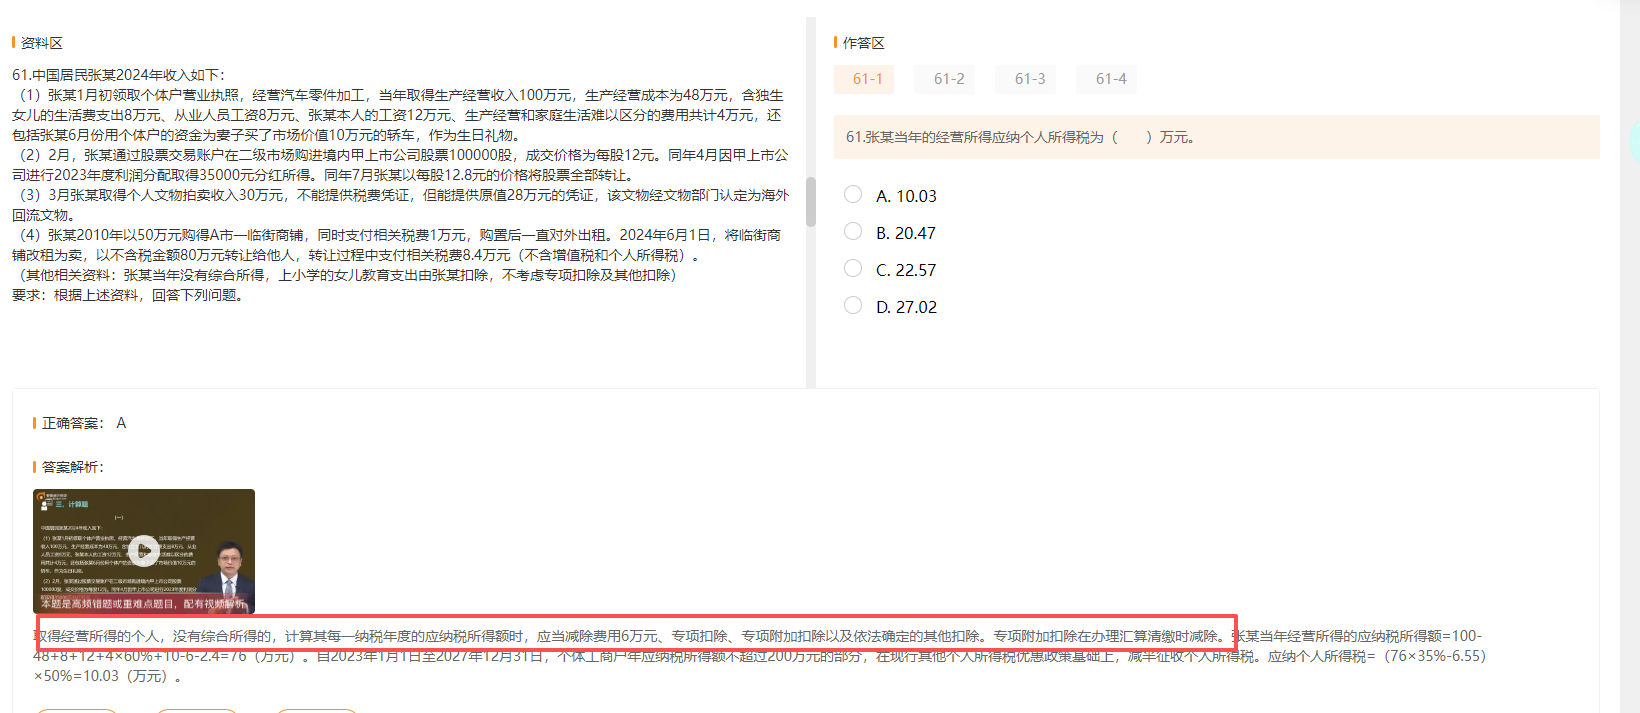Click the 资料区 section heading
Viewport: 1640px width, 713px height.
coord(41,43)
